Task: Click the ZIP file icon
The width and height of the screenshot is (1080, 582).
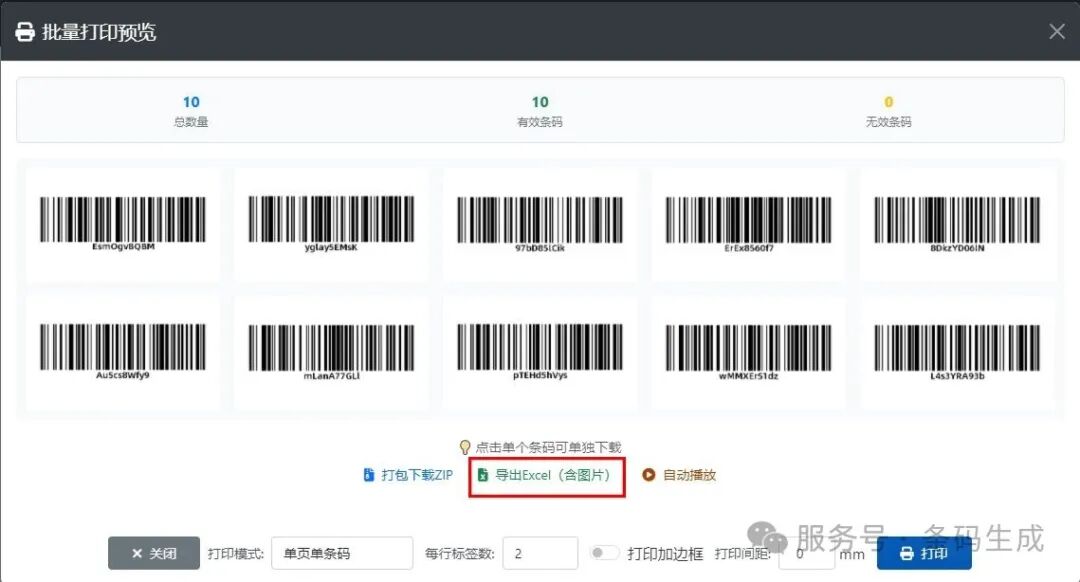Action: [x=368, y=475]
